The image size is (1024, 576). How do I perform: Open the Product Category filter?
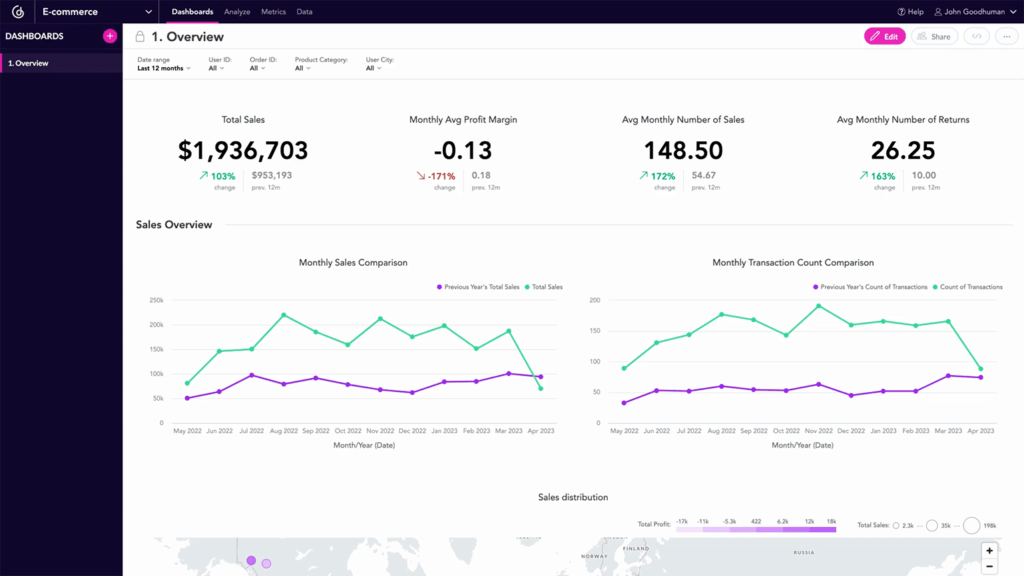click(x=321, y=64)
